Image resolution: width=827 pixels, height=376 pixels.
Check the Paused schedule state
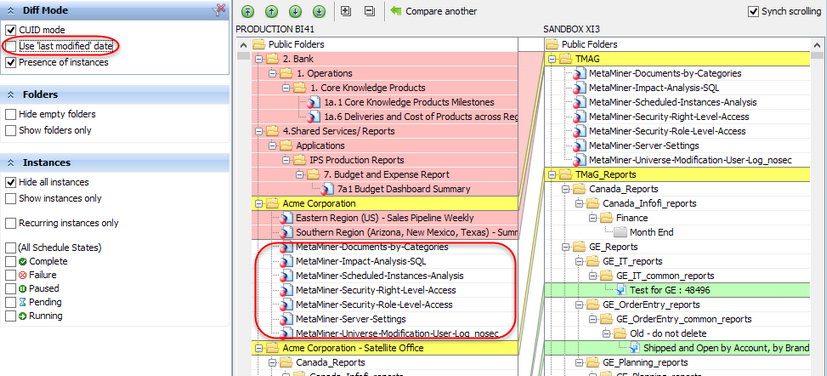coord(11,288)
